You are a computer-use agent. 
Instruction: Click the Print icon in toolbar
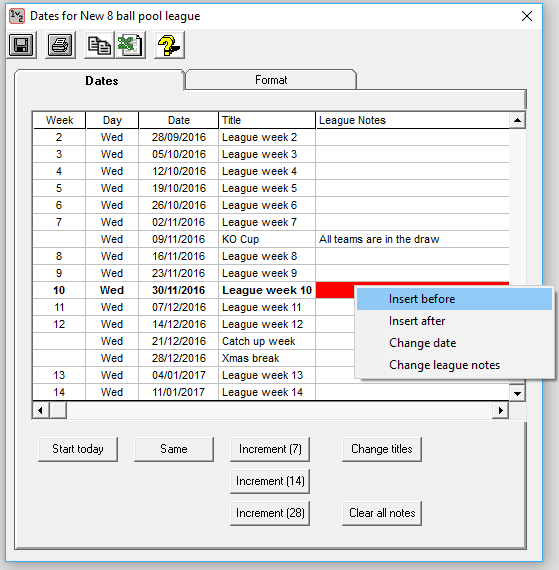click(60, 45)
